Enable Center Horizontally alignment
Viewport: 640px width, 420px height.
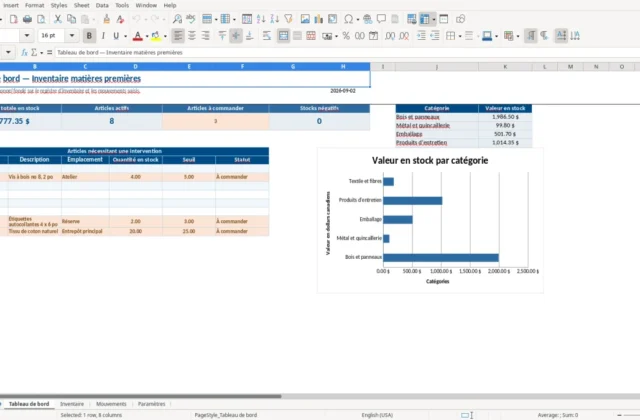click(x=191, y=36)
